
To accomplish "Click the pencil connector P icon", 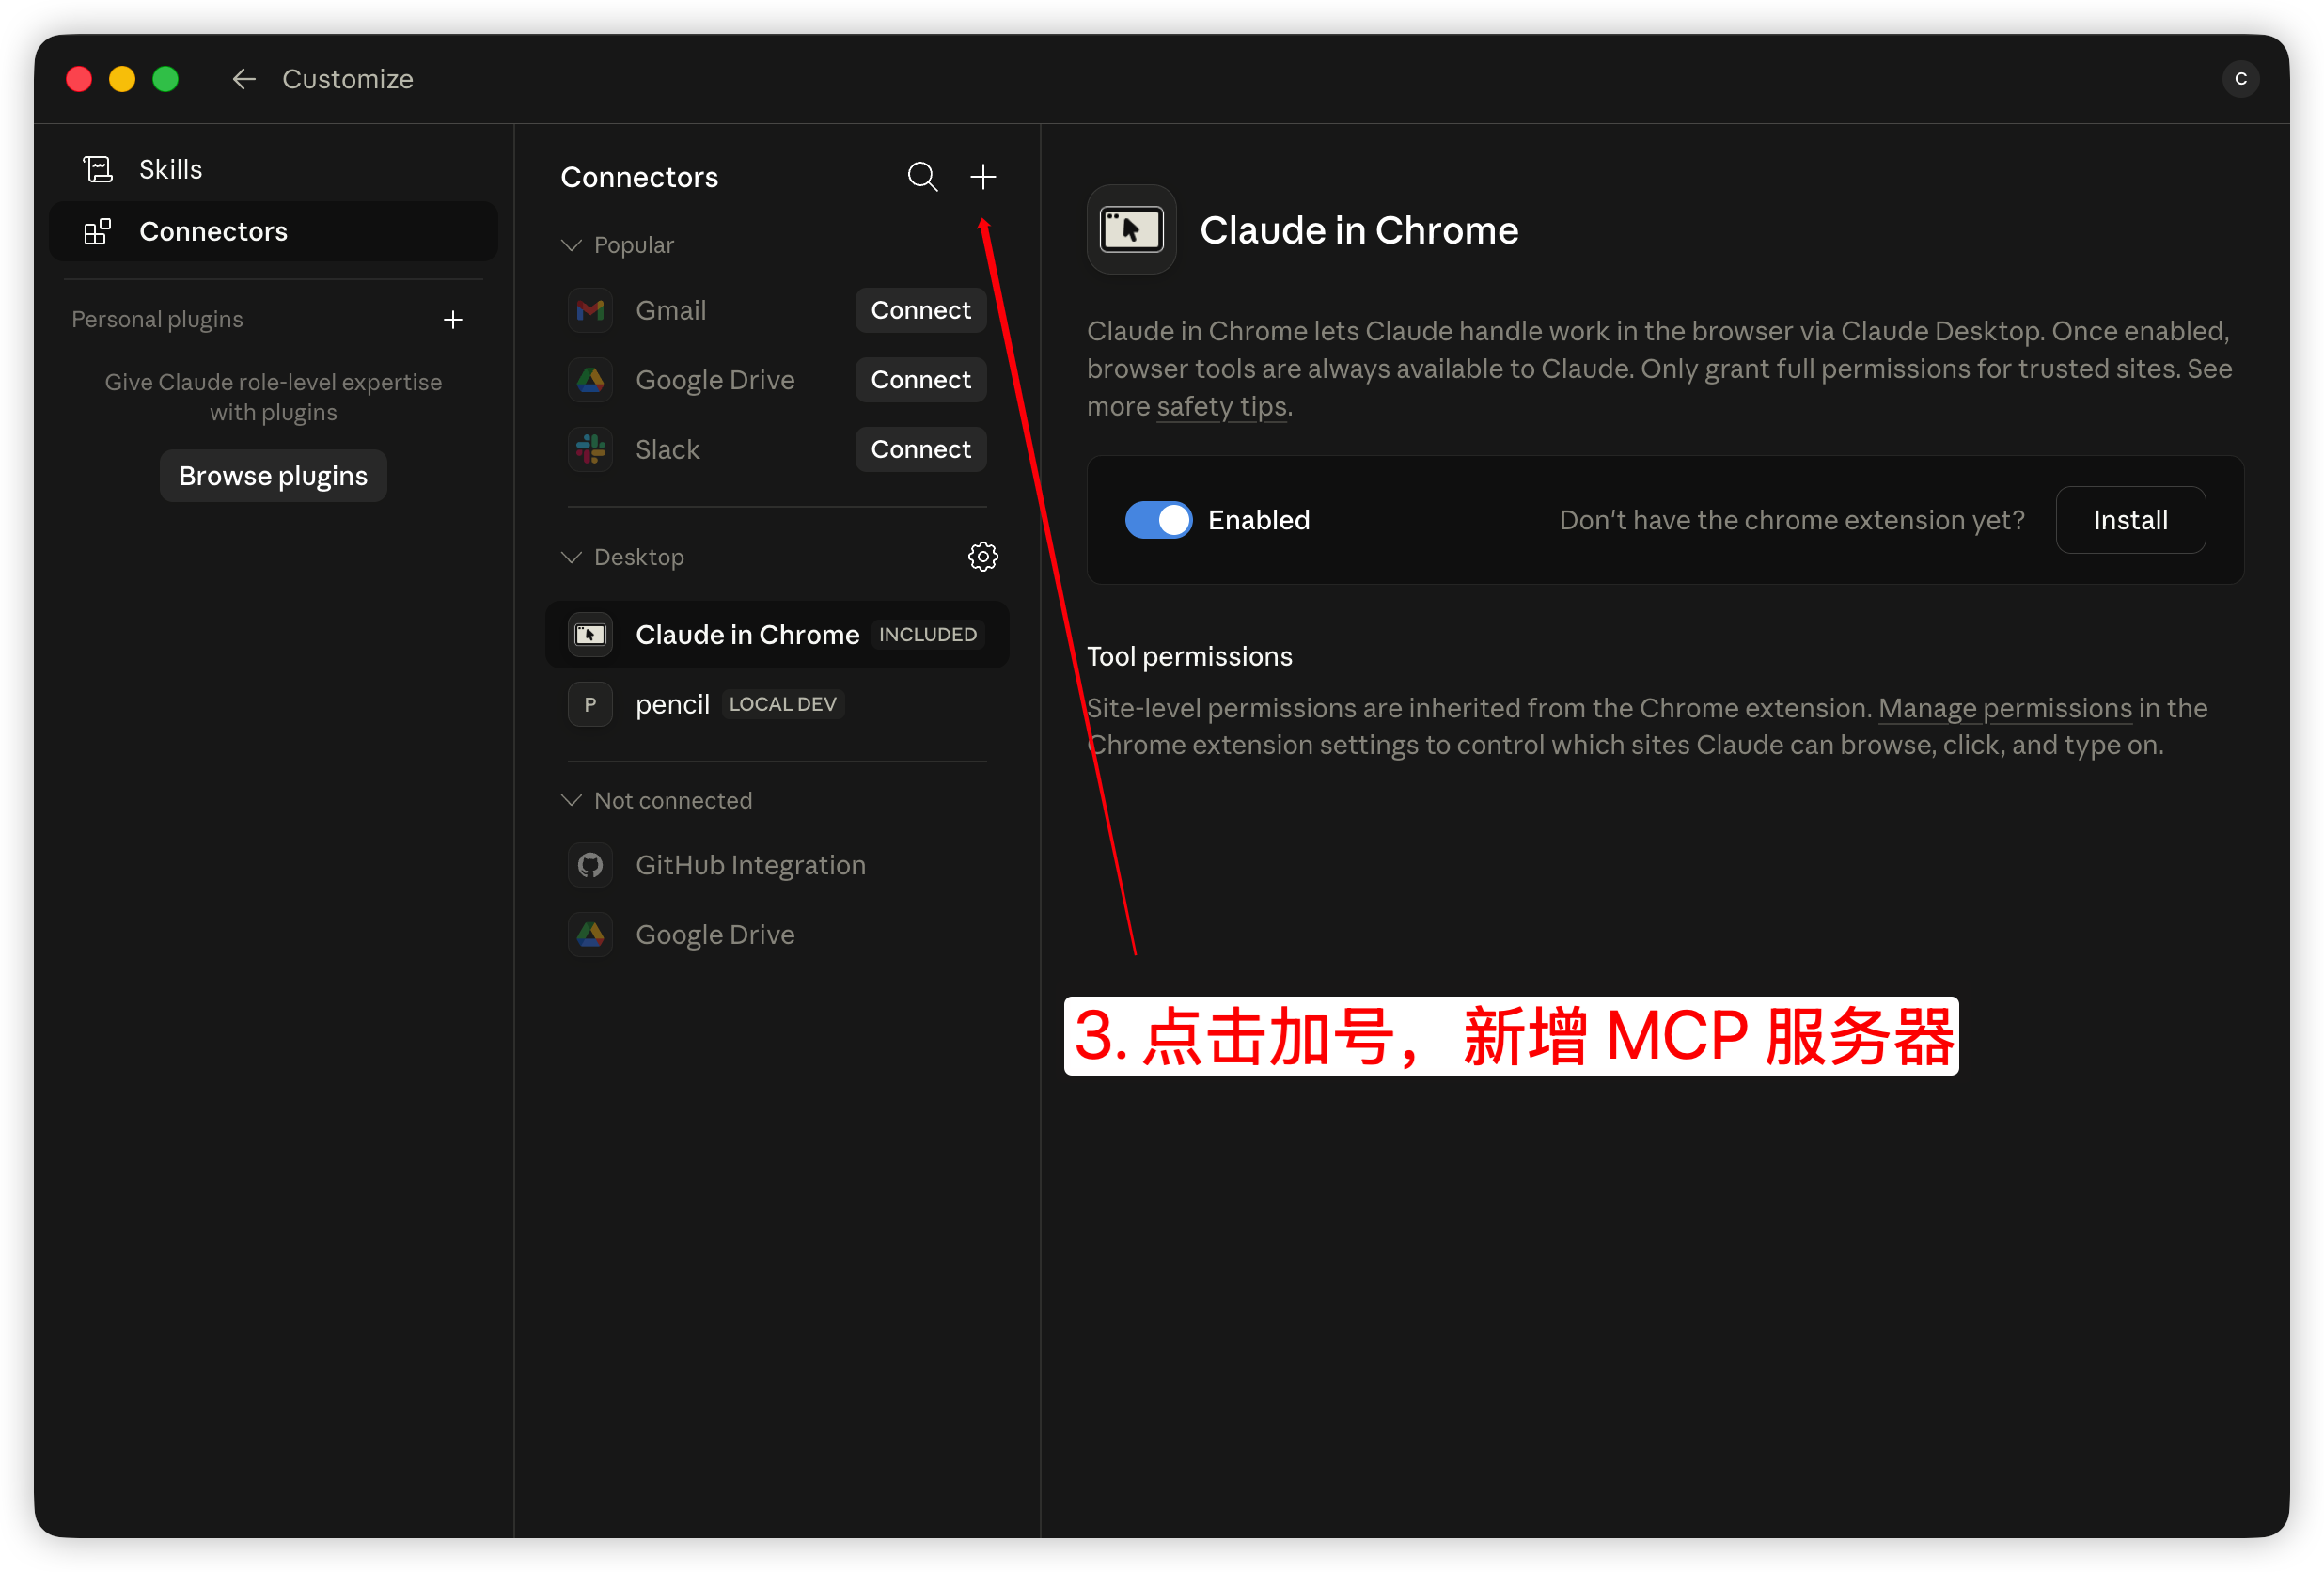I will pos(590,704).
